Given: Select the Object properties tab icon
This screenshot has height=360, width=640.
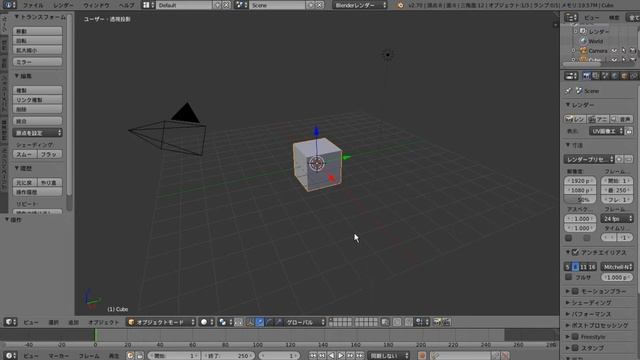Looking at the screenshot, I should 624,76.
